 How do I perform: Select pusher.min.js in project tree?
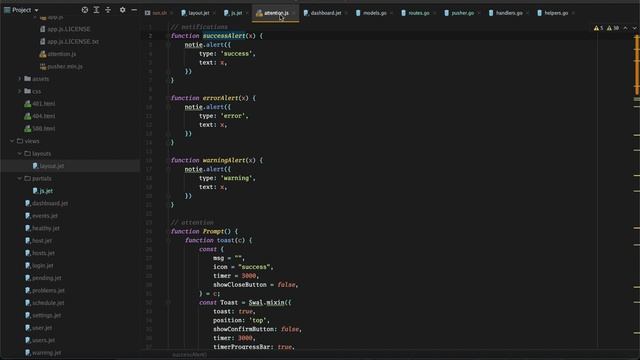[61, 67]
